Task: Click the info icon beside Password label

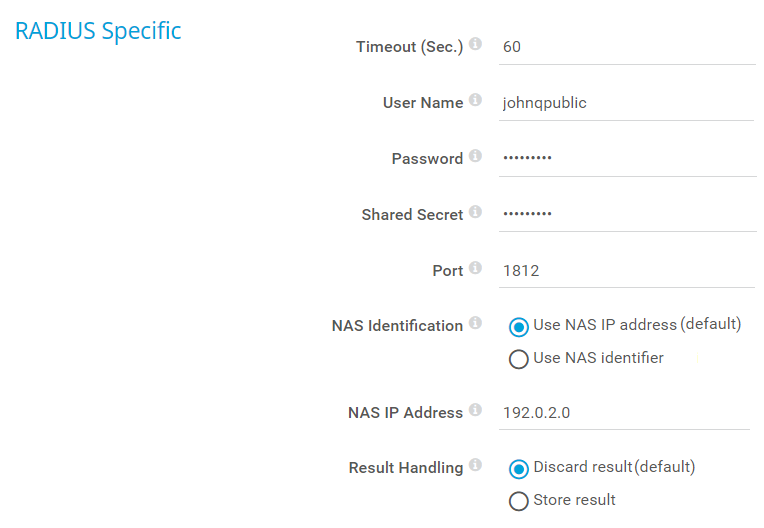Action: [x=475, y=156]
